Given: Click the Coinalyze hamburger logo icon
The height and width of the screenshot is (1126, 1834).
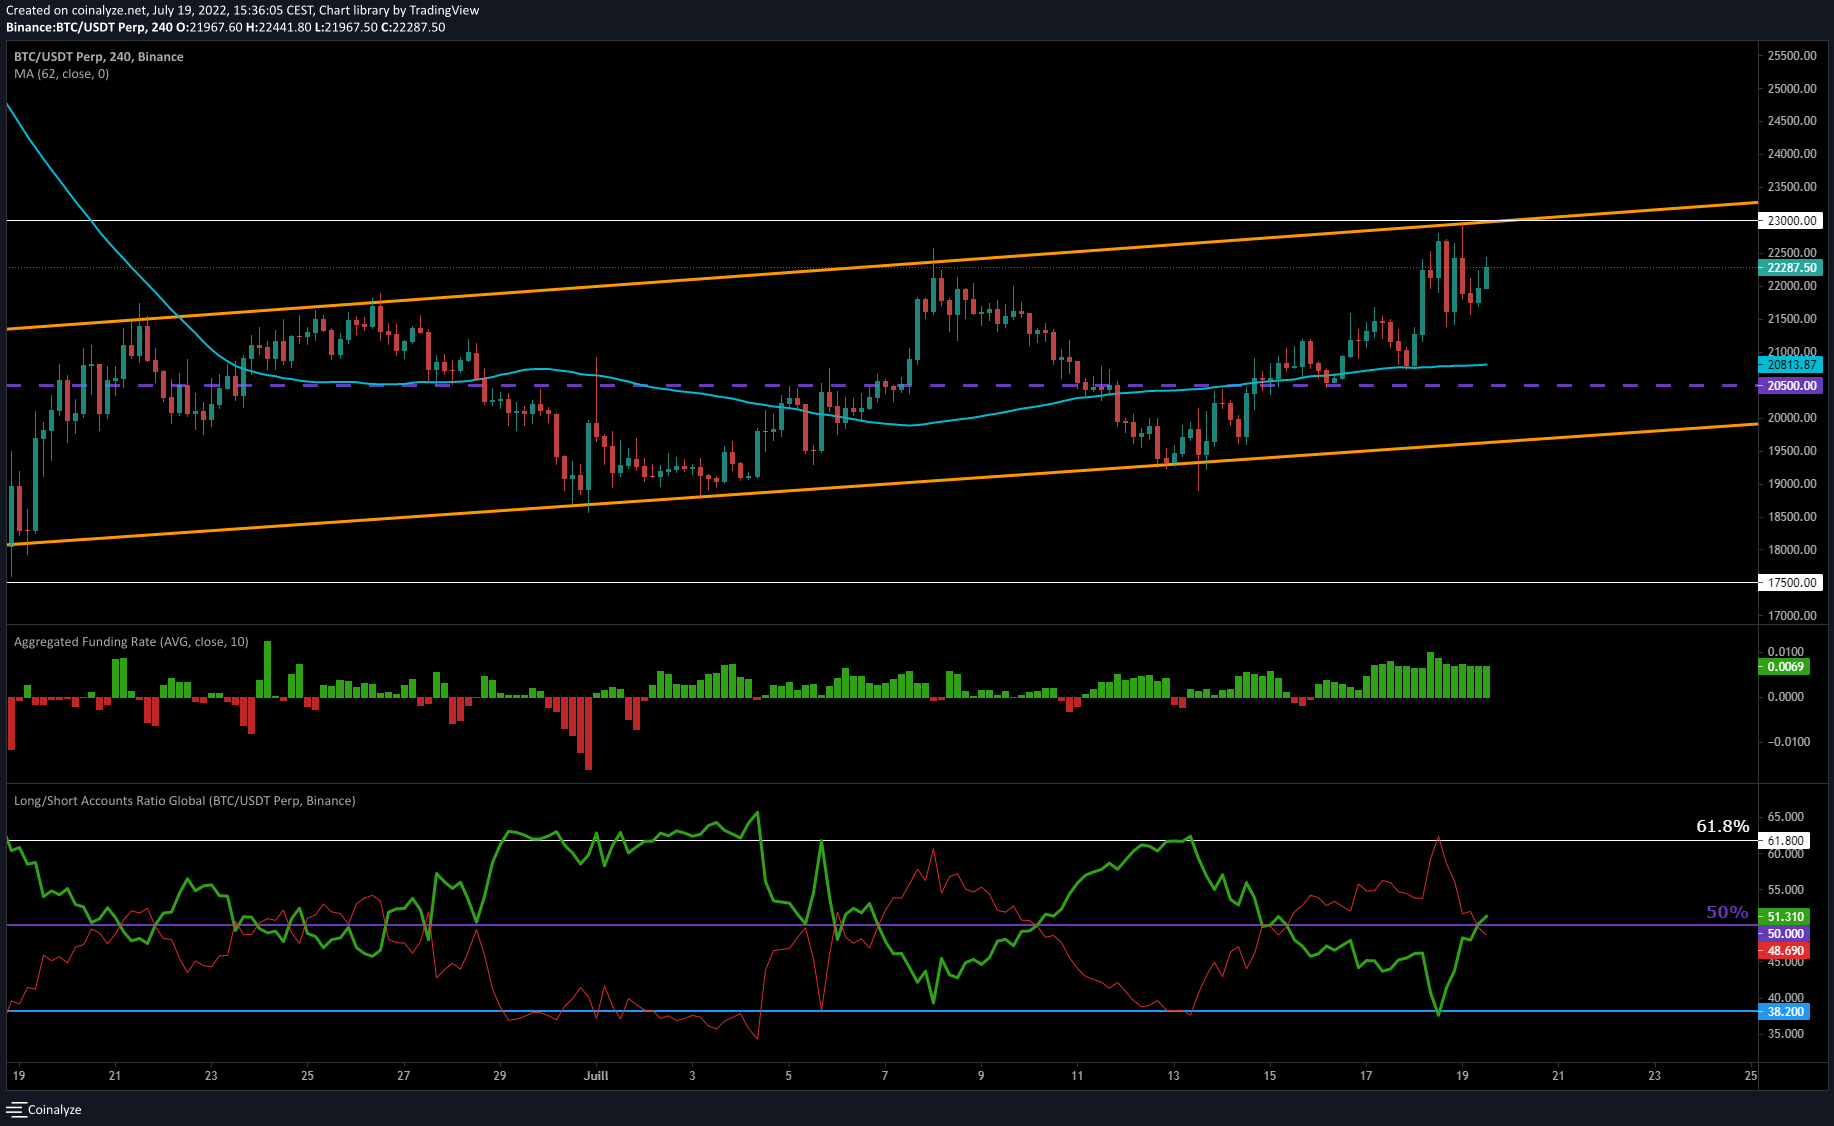Looking at the screenshot, I should [16, 1109].
